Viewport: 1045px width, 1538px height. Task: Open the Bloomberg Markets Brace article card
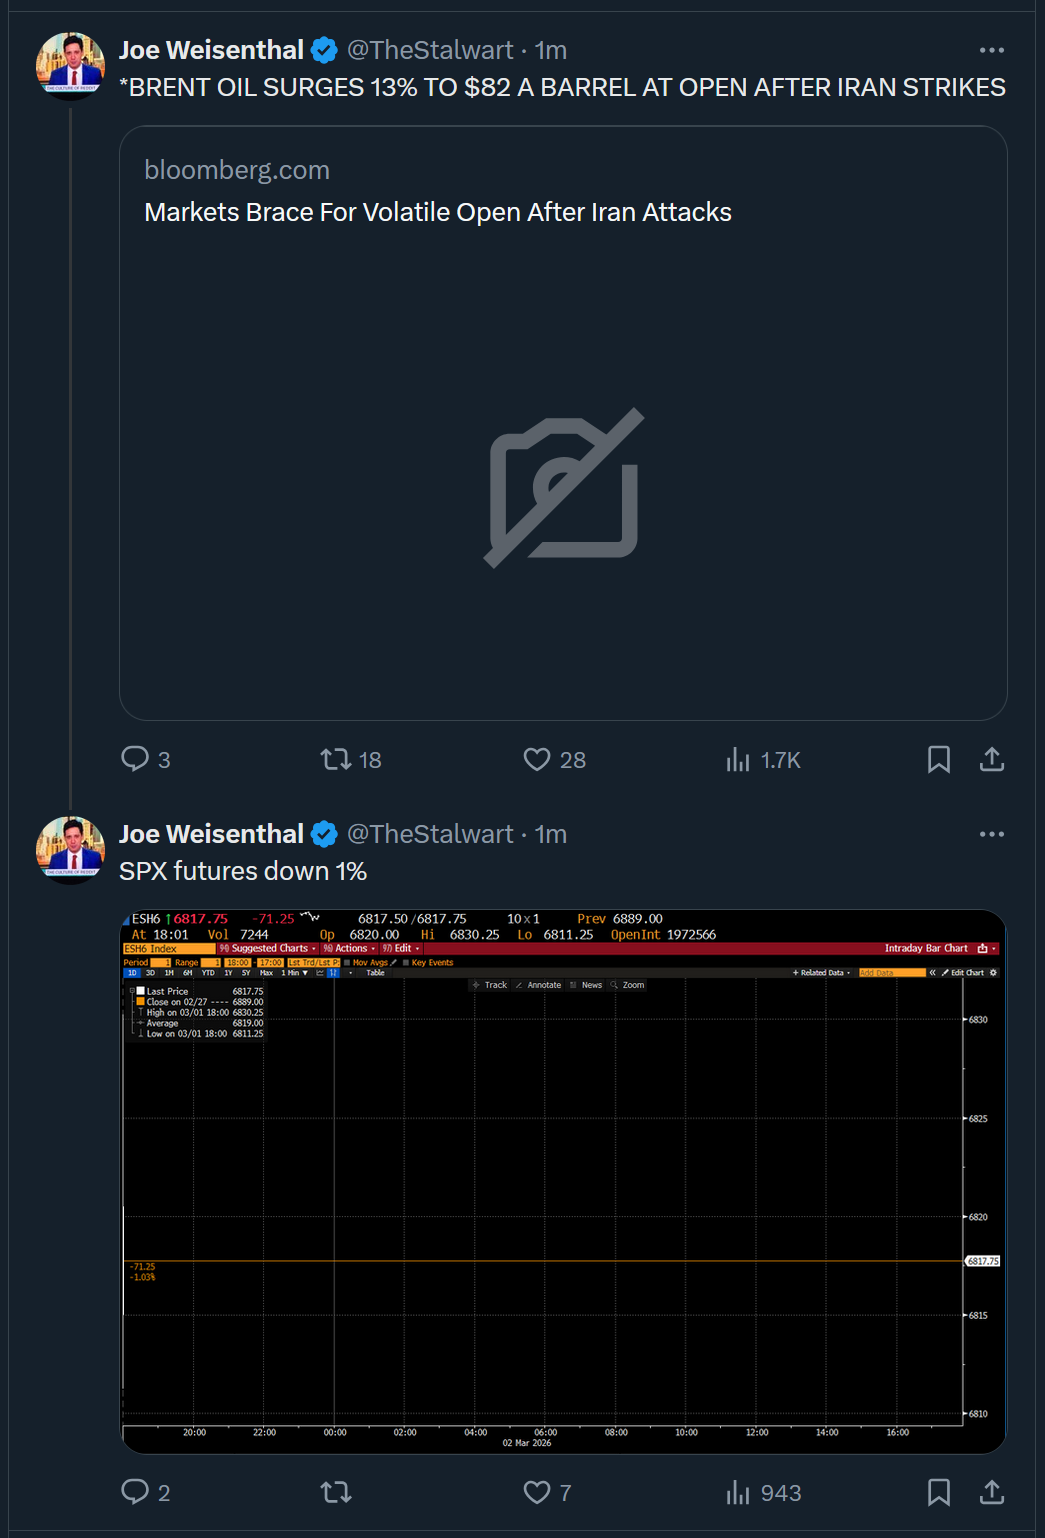click(x=563, y=423)
